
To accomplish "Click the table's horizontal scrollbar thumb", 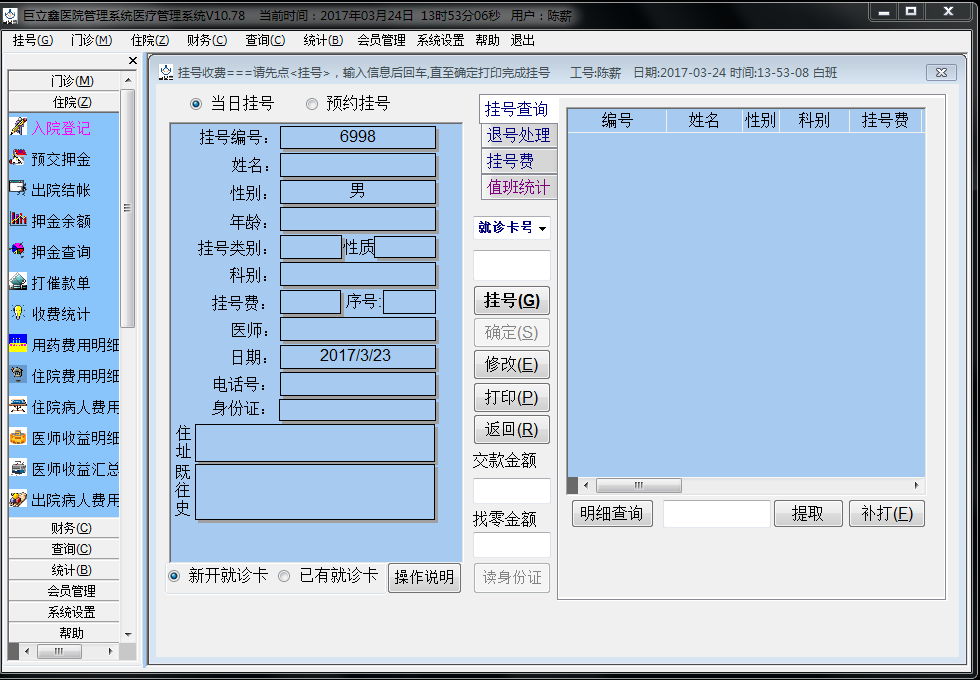I will coord(638,485).
